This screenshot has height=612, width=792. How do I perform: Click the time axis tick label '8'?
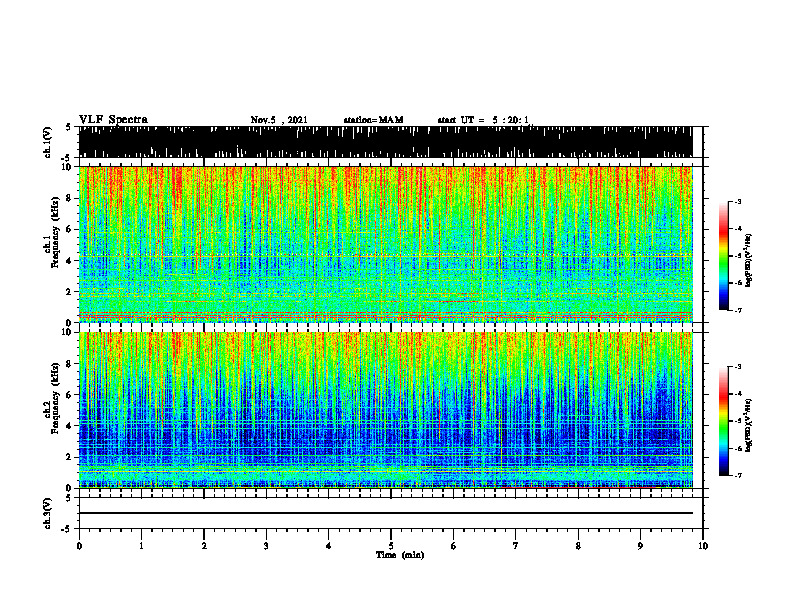click(578, 546)
